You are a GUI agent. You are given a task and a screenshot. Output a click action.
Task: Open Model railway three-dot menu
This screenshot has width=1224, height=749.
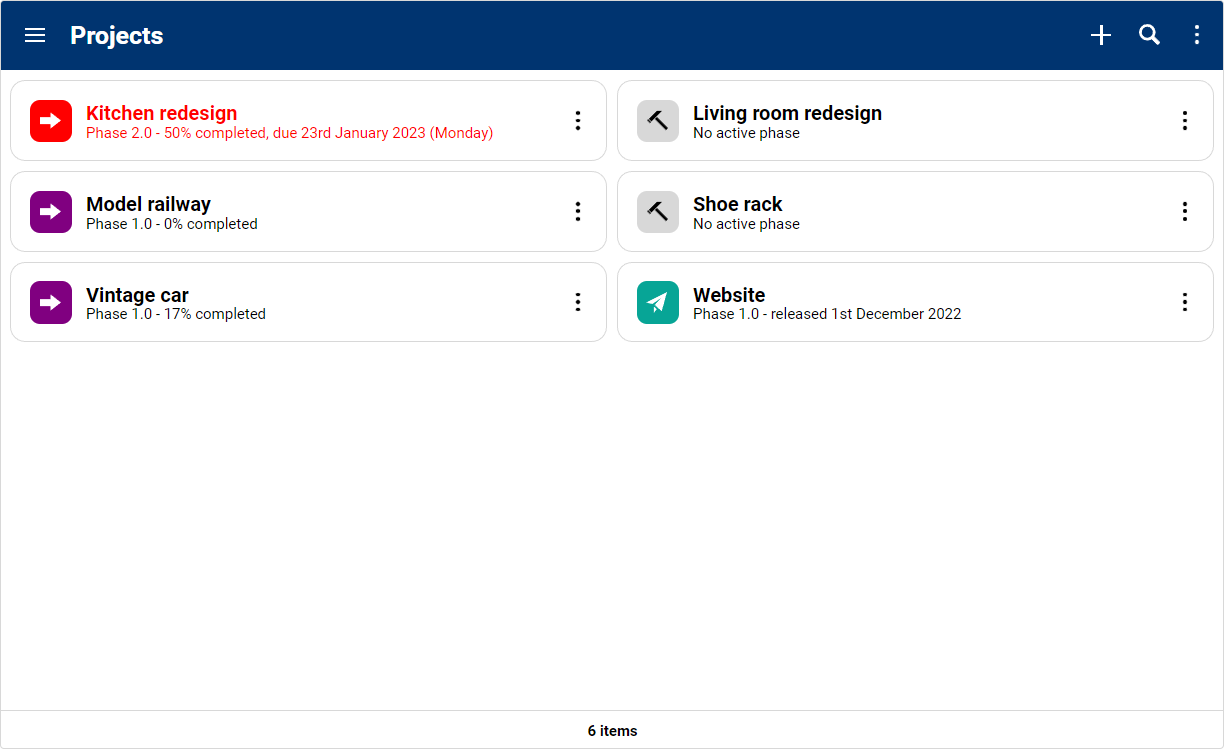tap(578, 212)
